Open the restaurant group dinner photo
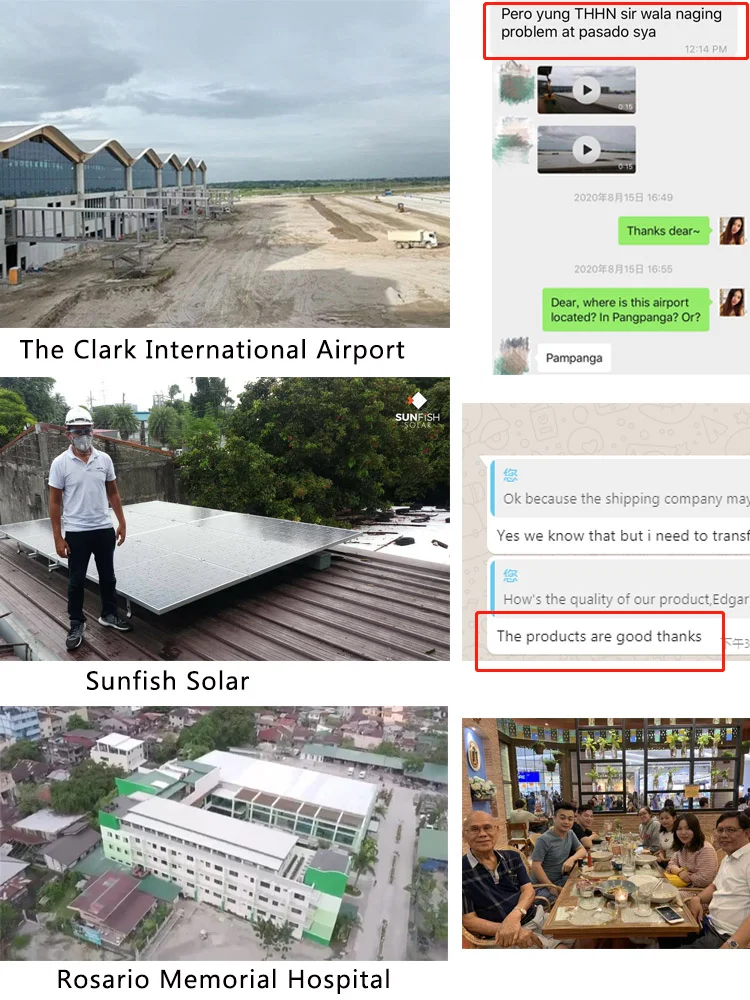This screenshot has height=1000, width=750. click(606, 833)
